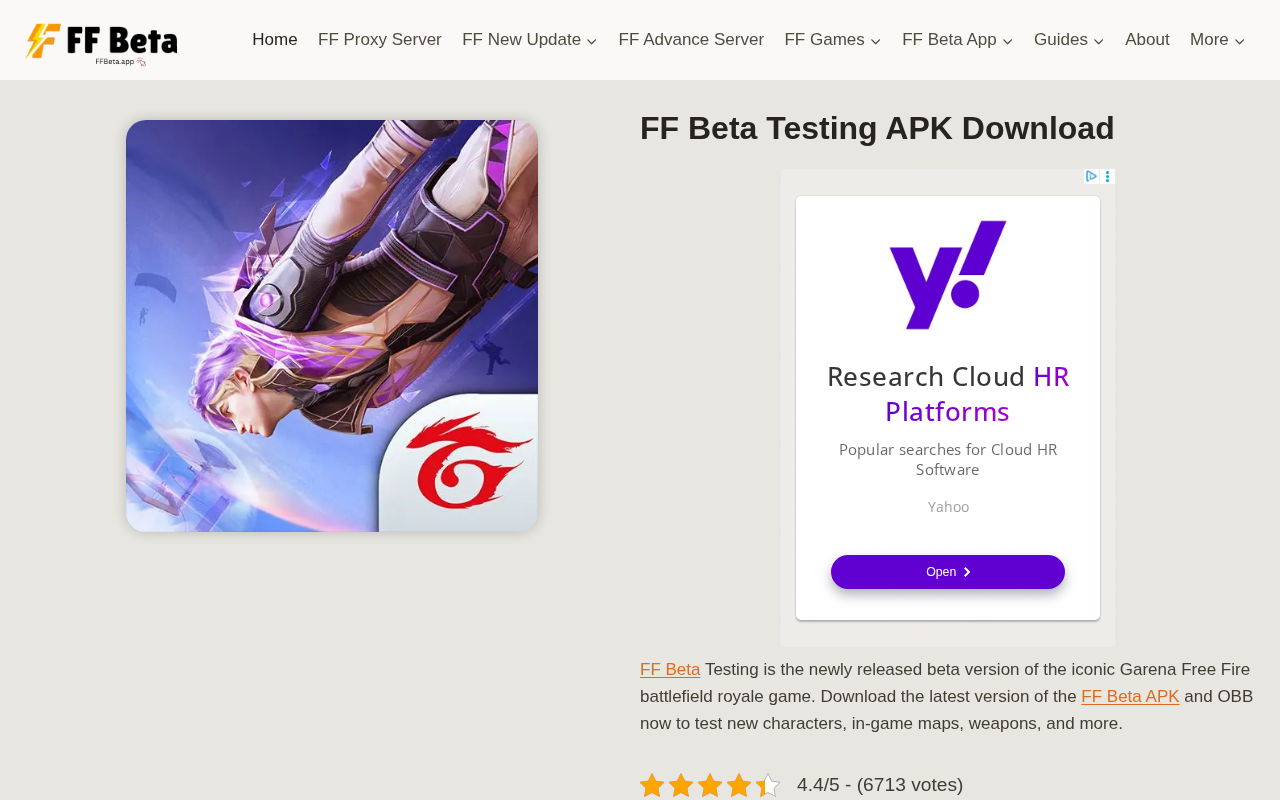1280x800 pixels.
Task: Click the FF Beta site logo
Action: [101, 44]
